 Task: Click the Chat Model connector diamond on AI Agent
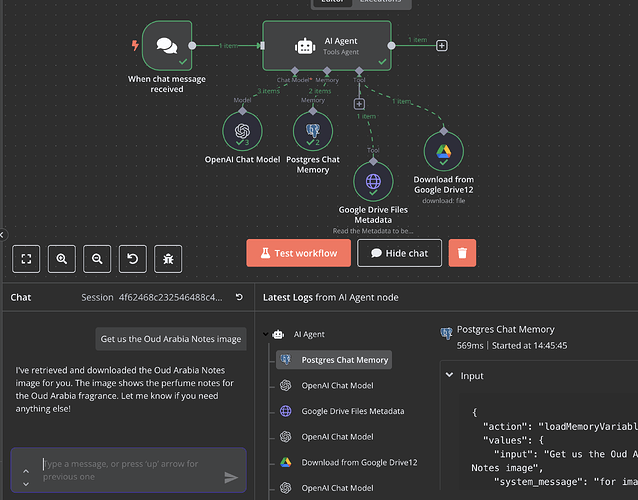[x=295, y=71]
